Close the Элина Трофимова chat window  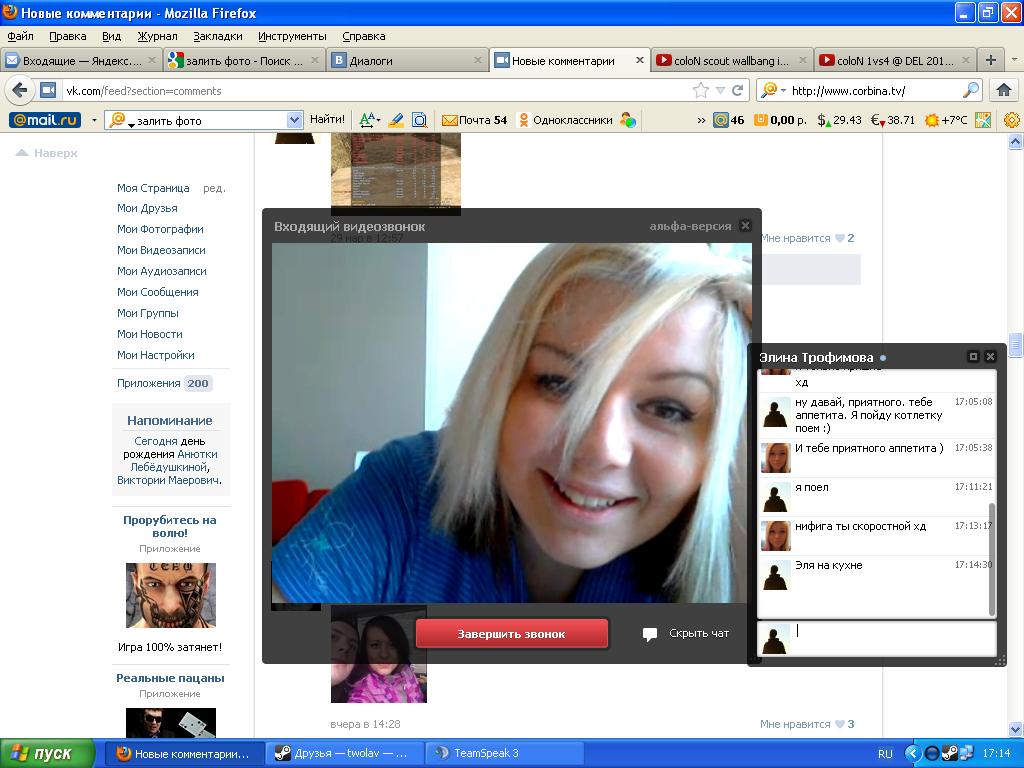990,357
